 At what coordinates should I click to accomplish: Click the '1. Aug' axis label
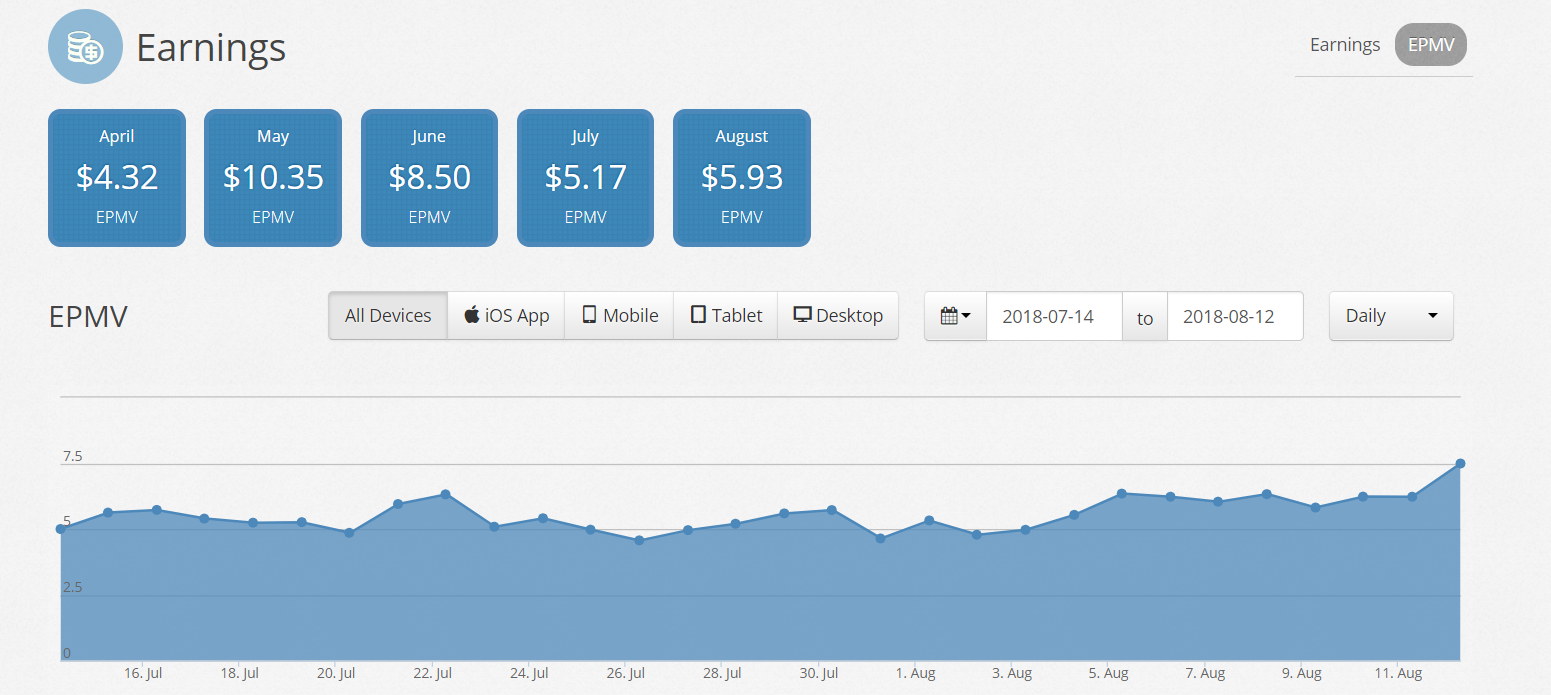(915, 674)
